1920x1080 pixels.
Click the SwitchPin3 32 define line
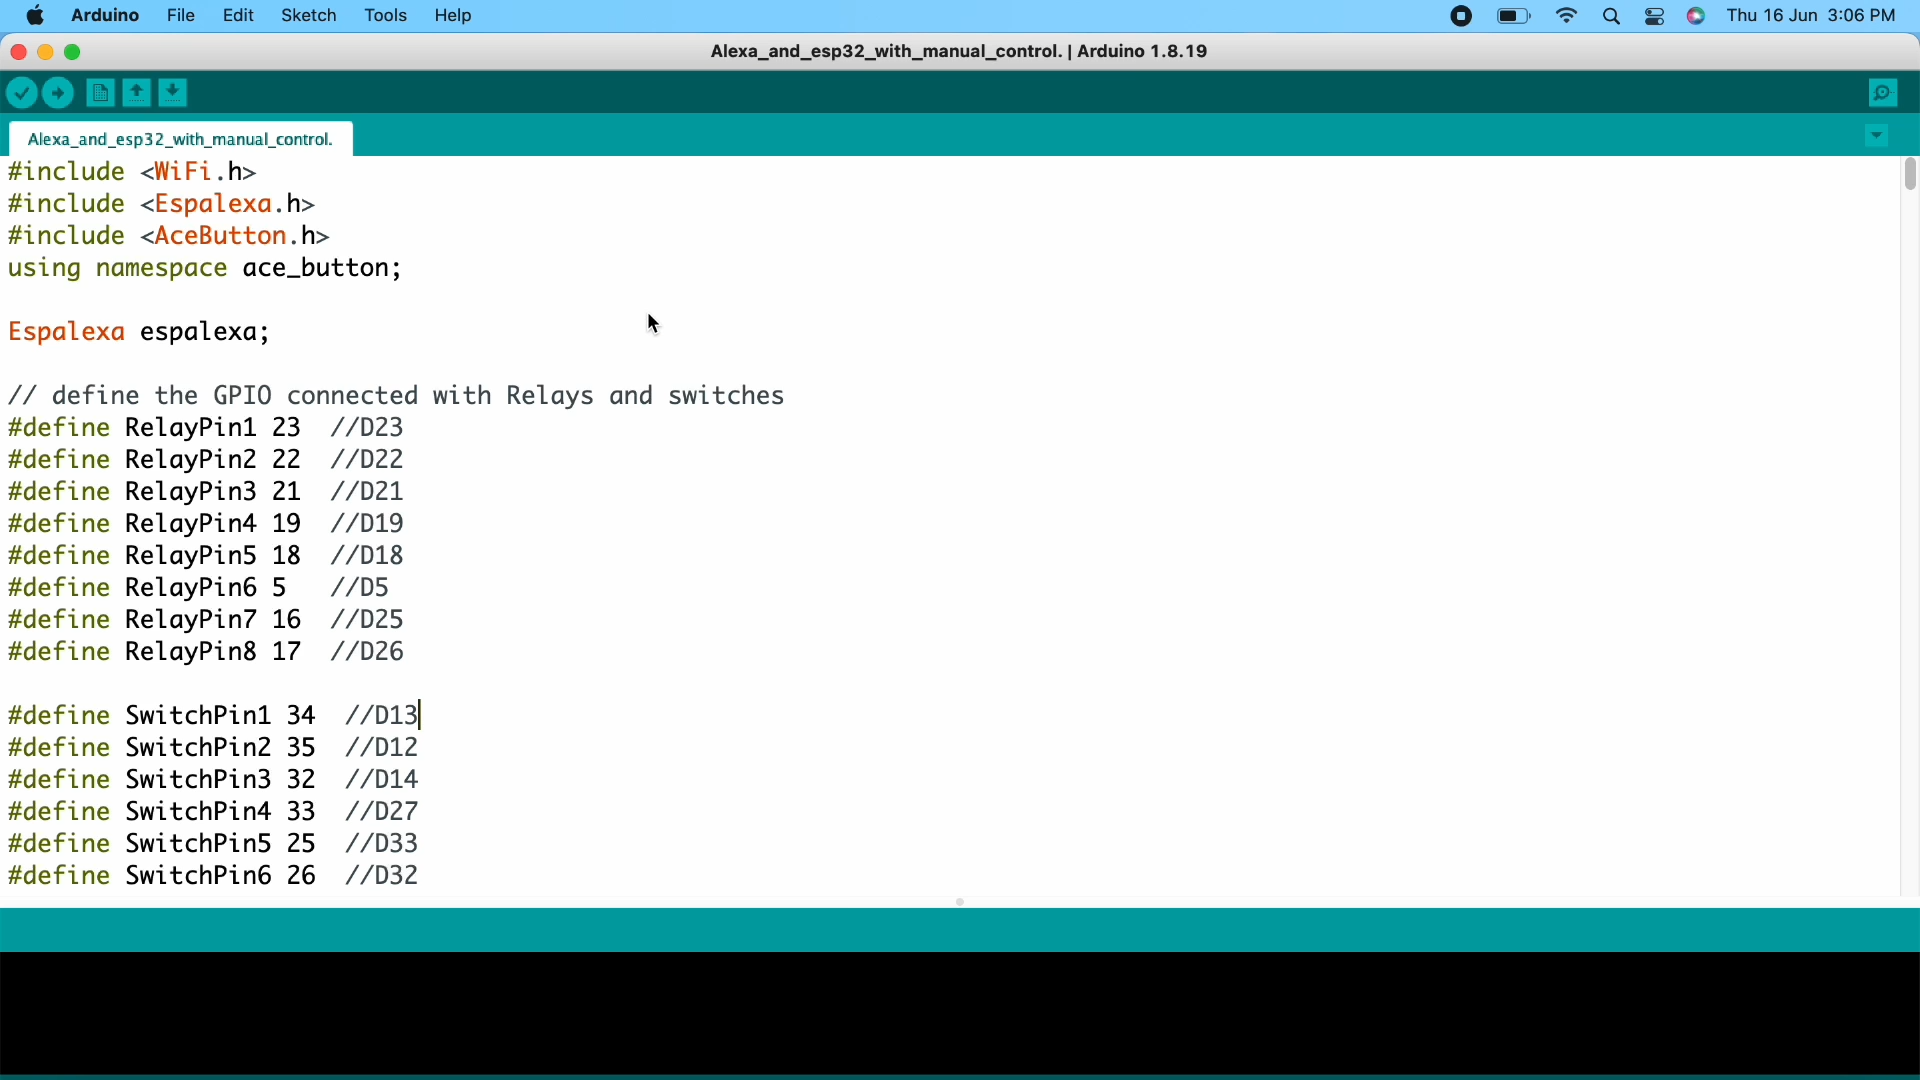click(x=214, y=781)
